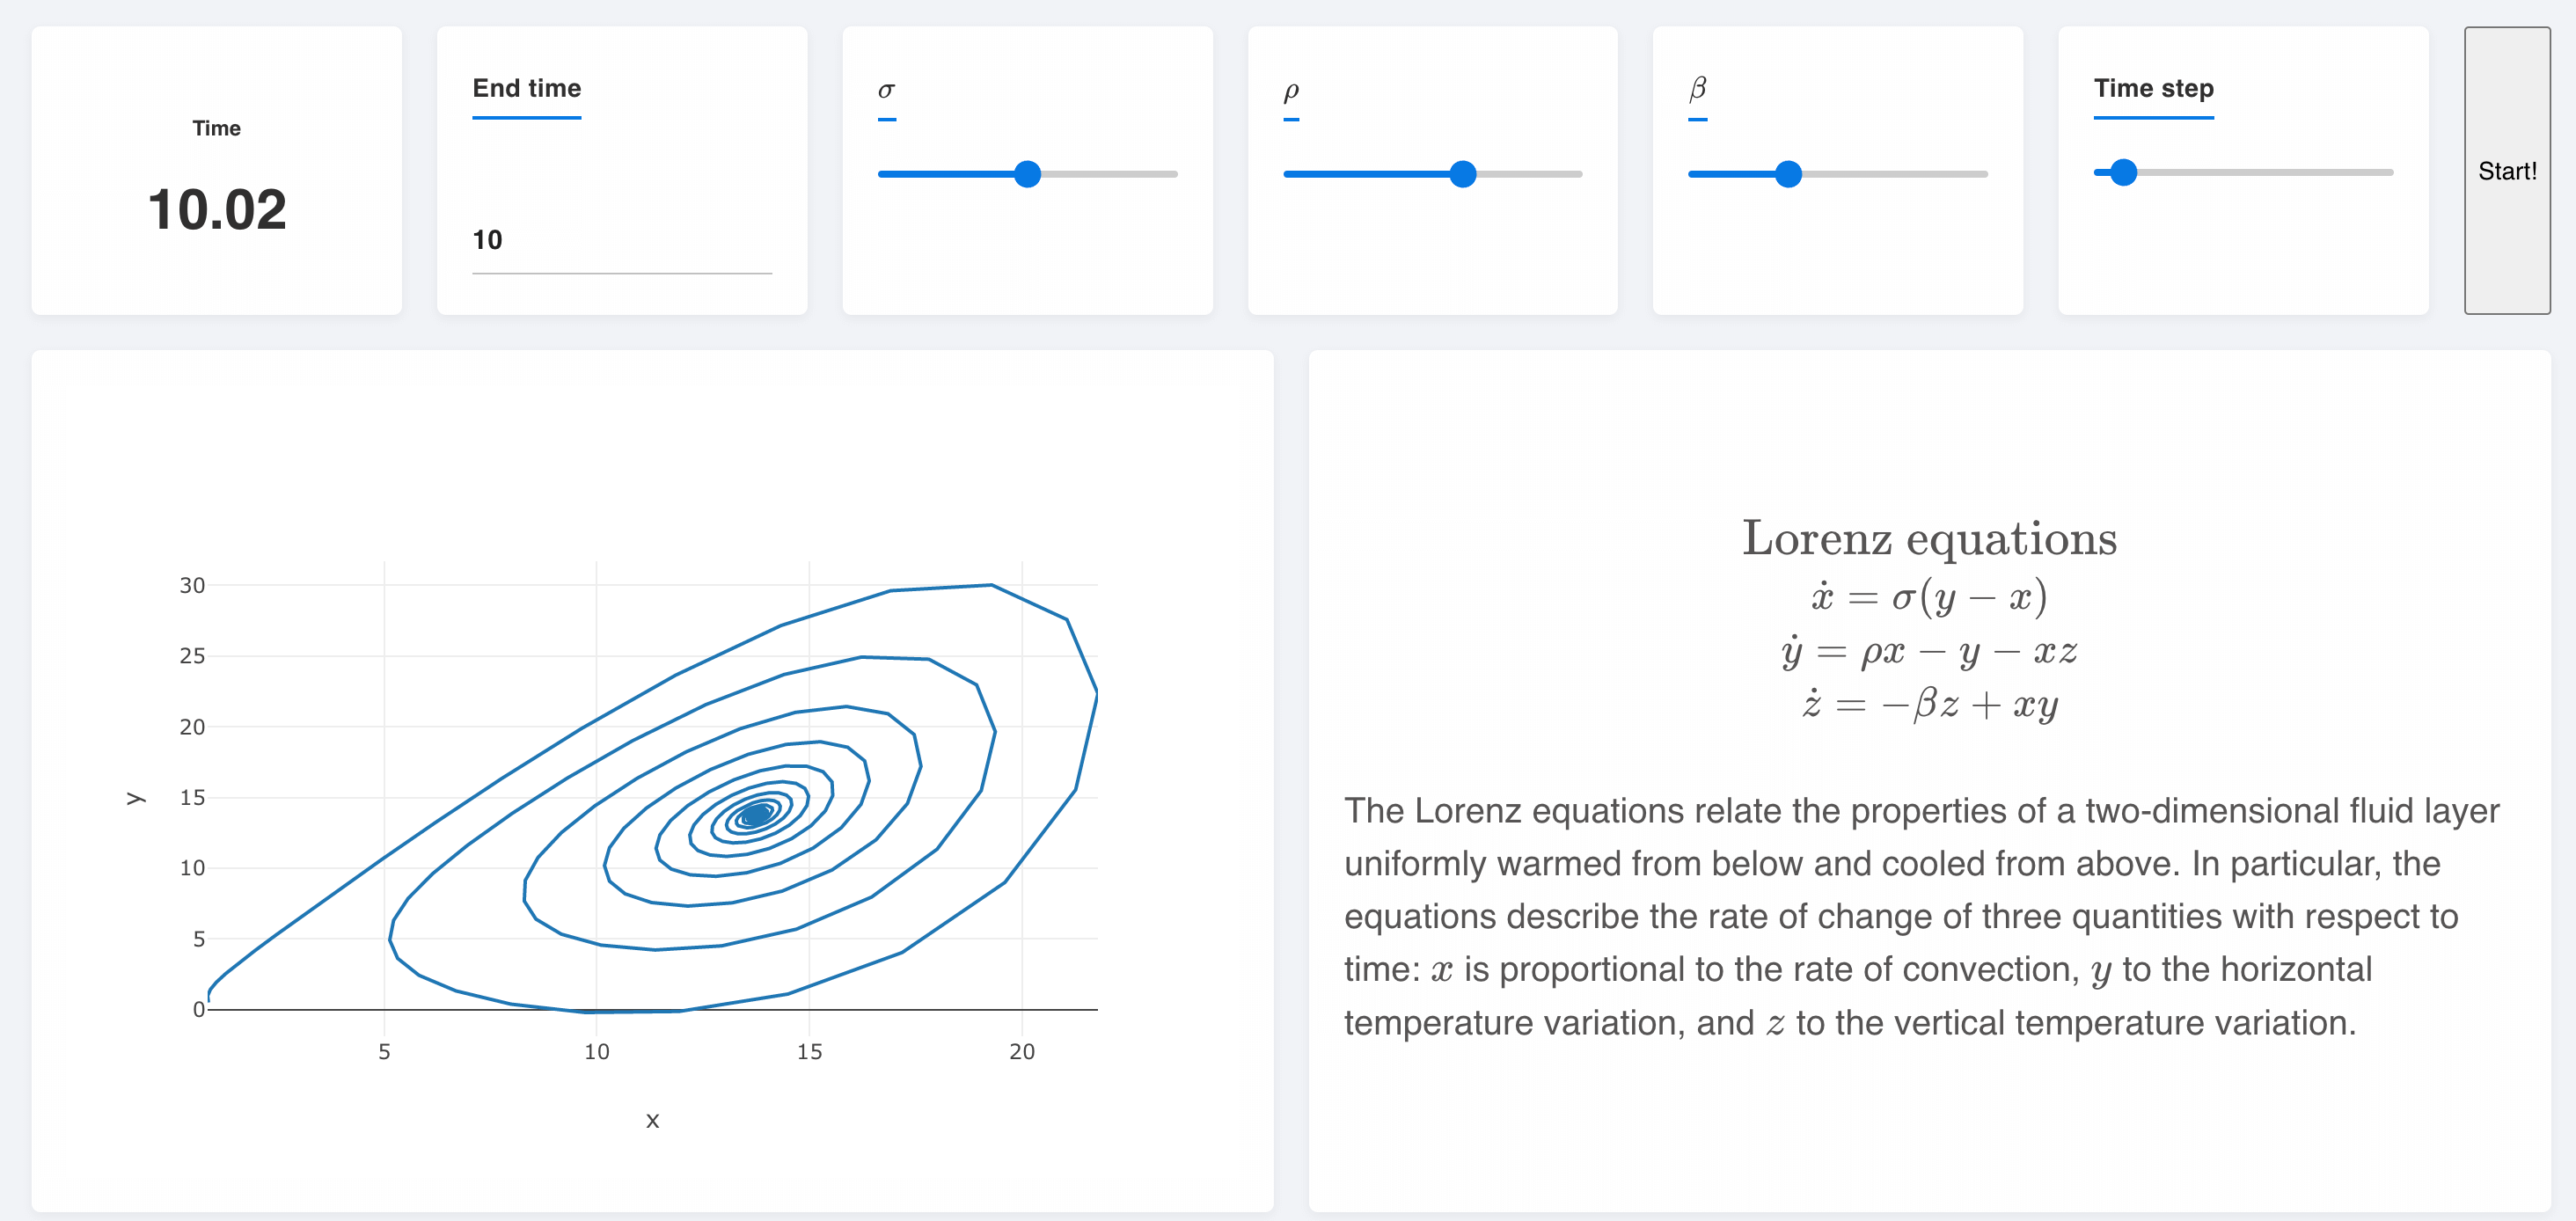Image resolution: width=2576 pixels, height=1221 pixels.
Task: Click the 10.02 time readout
Action: pos(217,210)
